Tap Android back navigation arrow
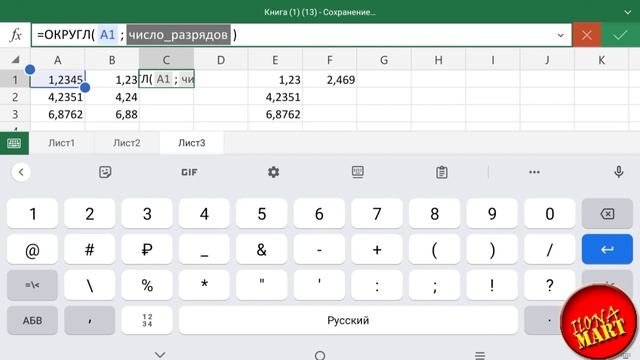Image resolution: width=640 pixels, height=360 pixels. [160, 355]
